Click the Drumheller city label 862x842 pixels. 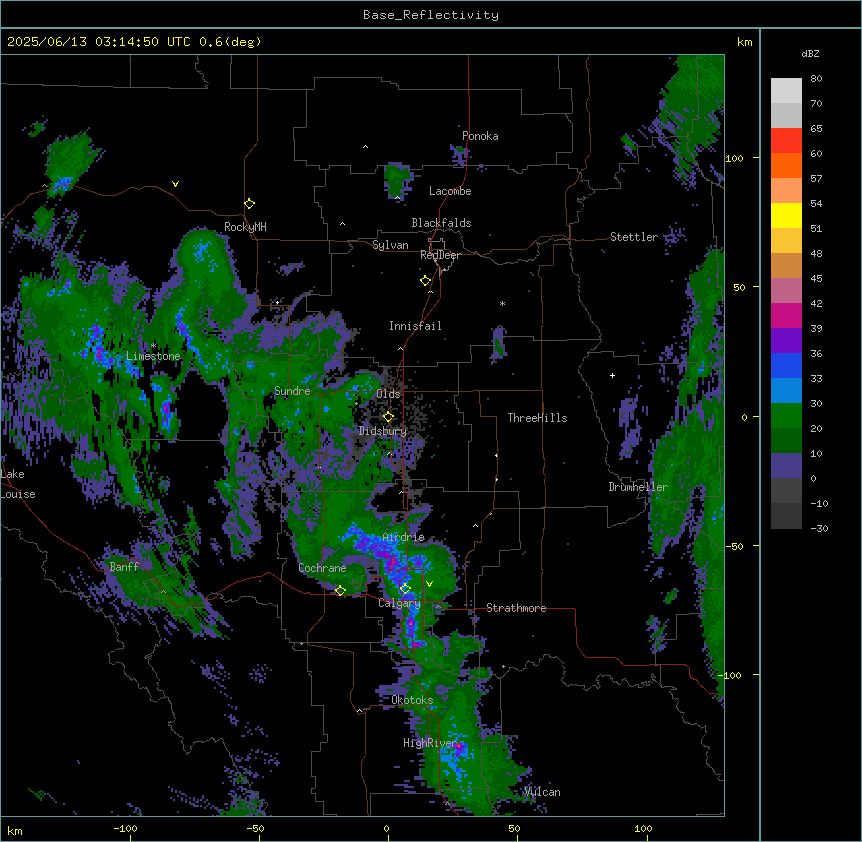pos(638,487)
